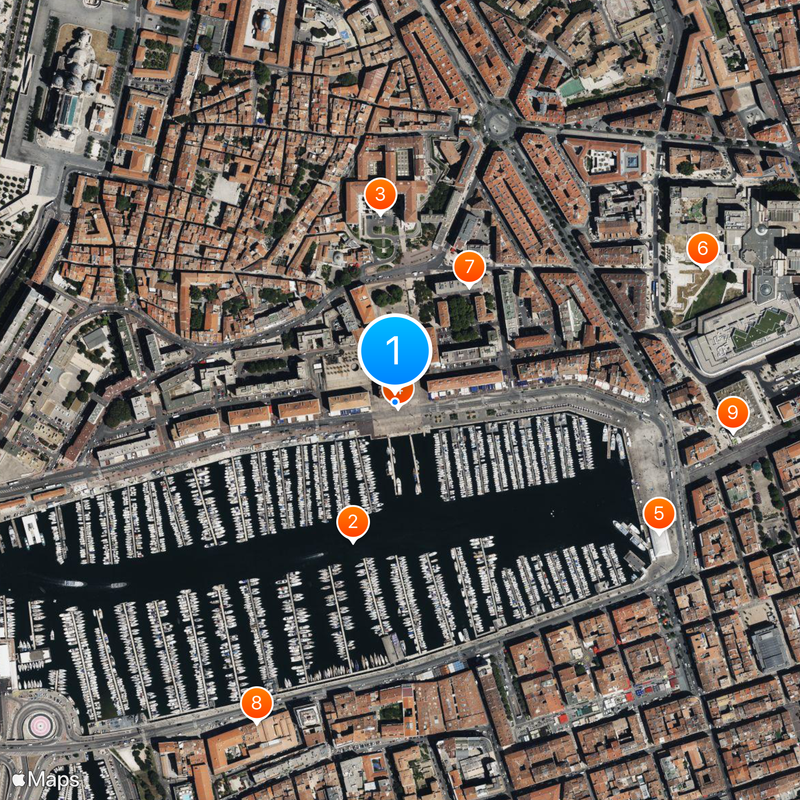Click the traffic roundabout north of pin 7
This screenshot has height=800, width=800.
[x=499, y=123]
